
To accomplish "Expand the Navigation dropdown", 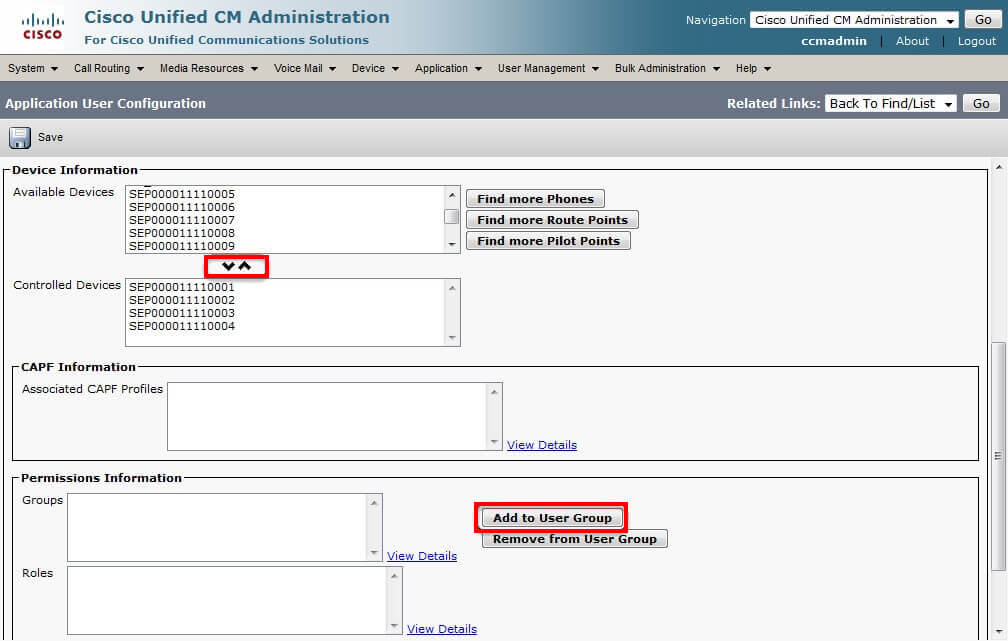I will (x=854, y=20).
